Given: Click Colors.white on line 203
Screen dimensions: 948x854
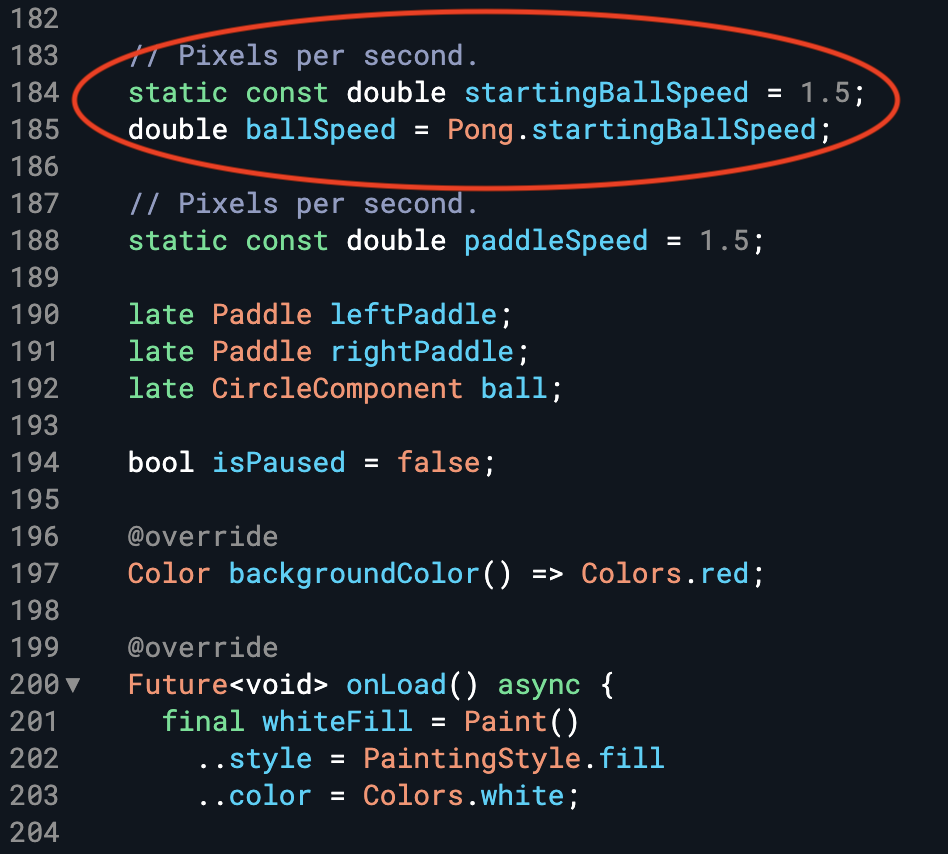Looking at the screenshot, I should point(463,796).
